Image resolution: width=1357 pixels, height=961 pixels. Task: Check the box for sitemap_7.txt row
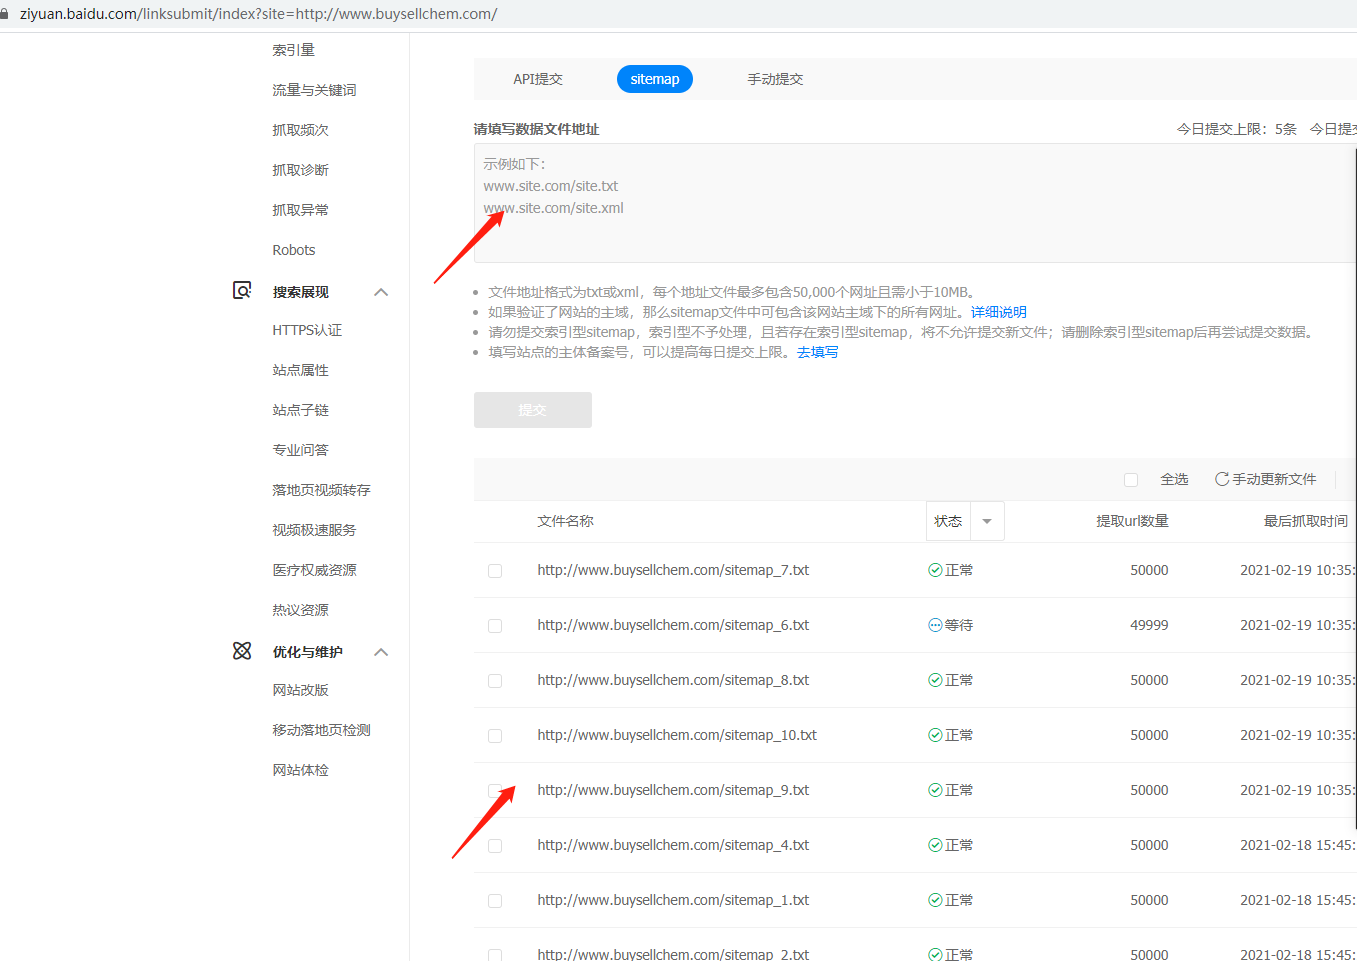(495, 571)
